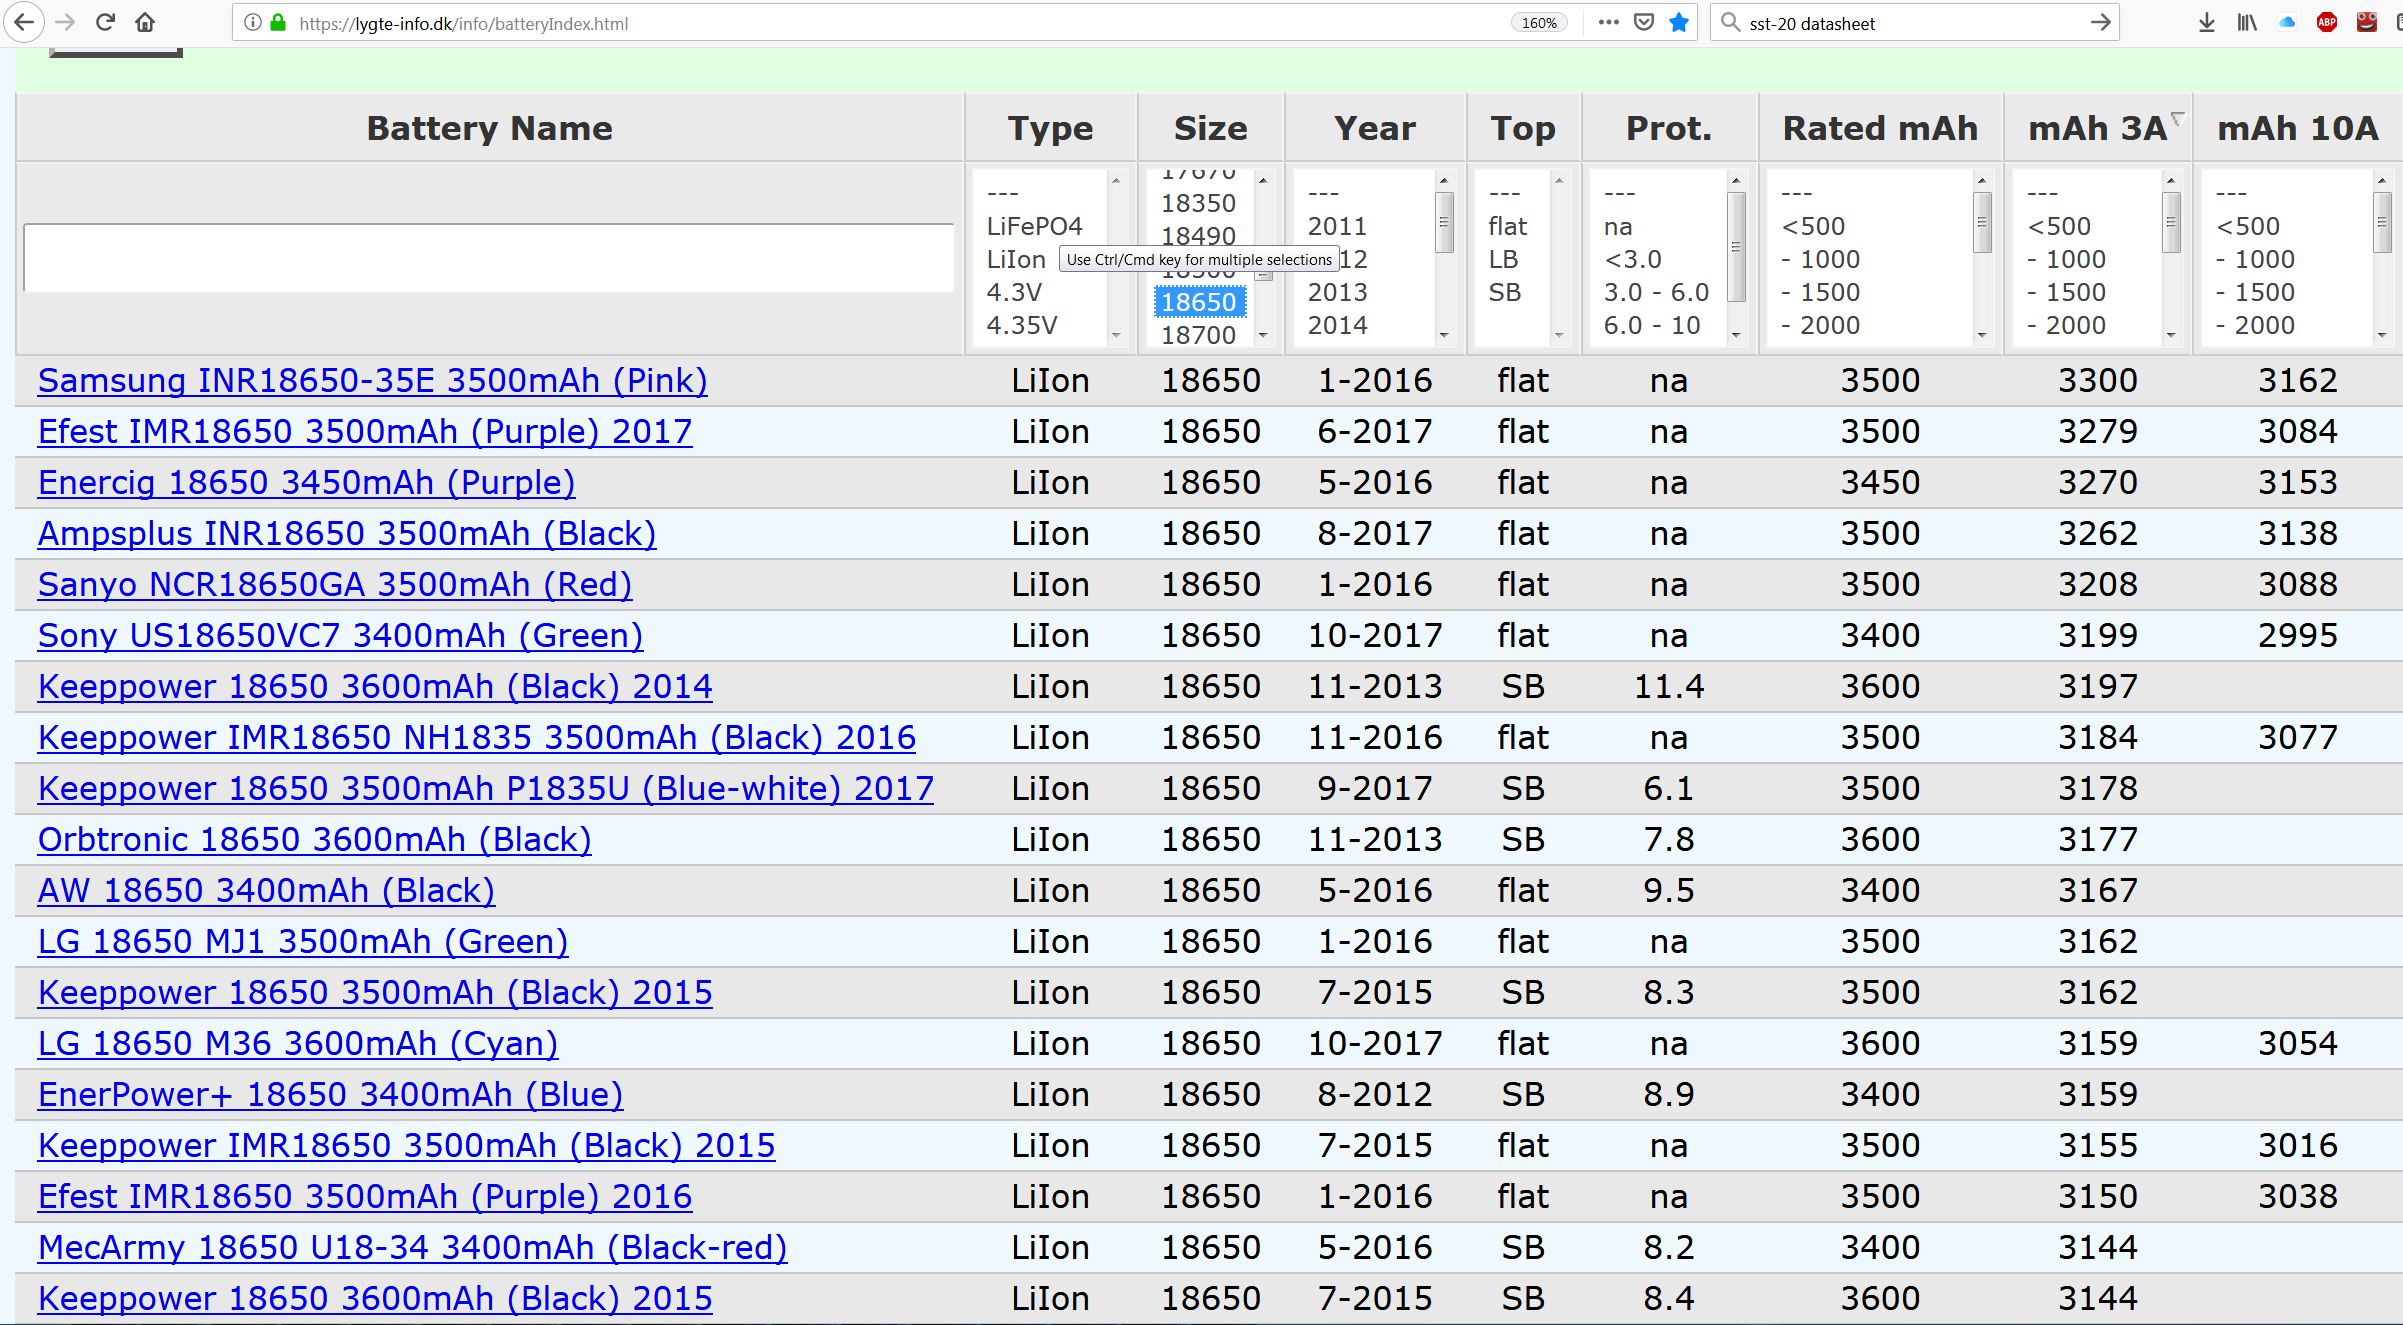Viewport: 2403px width, 1325px height.
Task: Sort by the Rated mAh column header
Action: tap(1880, 128)
